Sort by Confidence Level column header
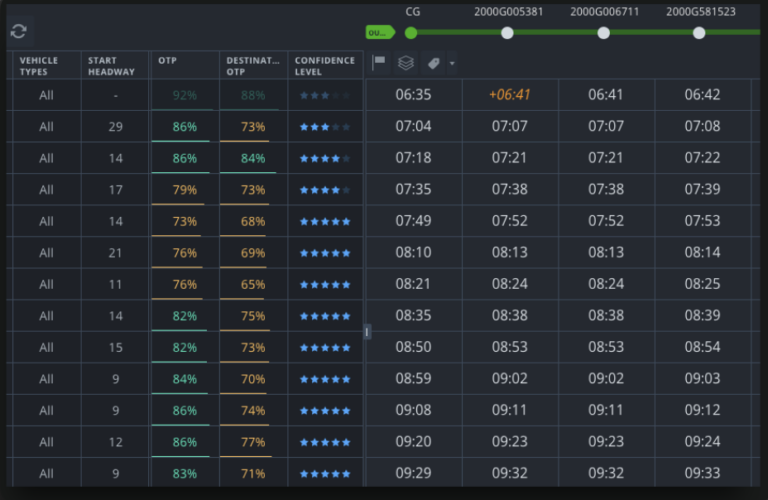The image size is (768, 500). coord(325,65)
